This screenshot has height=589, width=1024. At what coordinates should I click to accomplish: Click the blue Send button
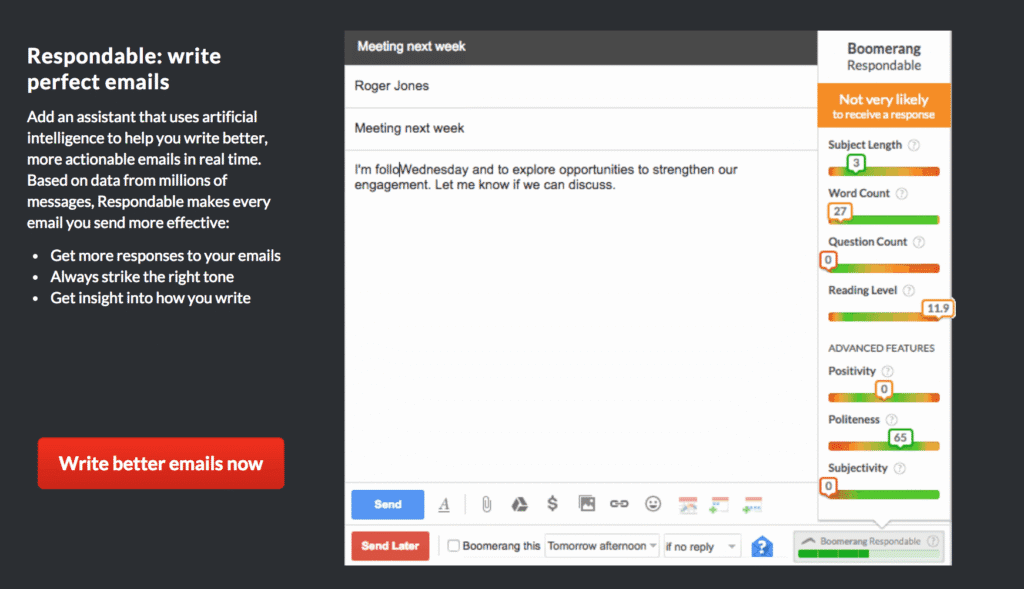387,505
